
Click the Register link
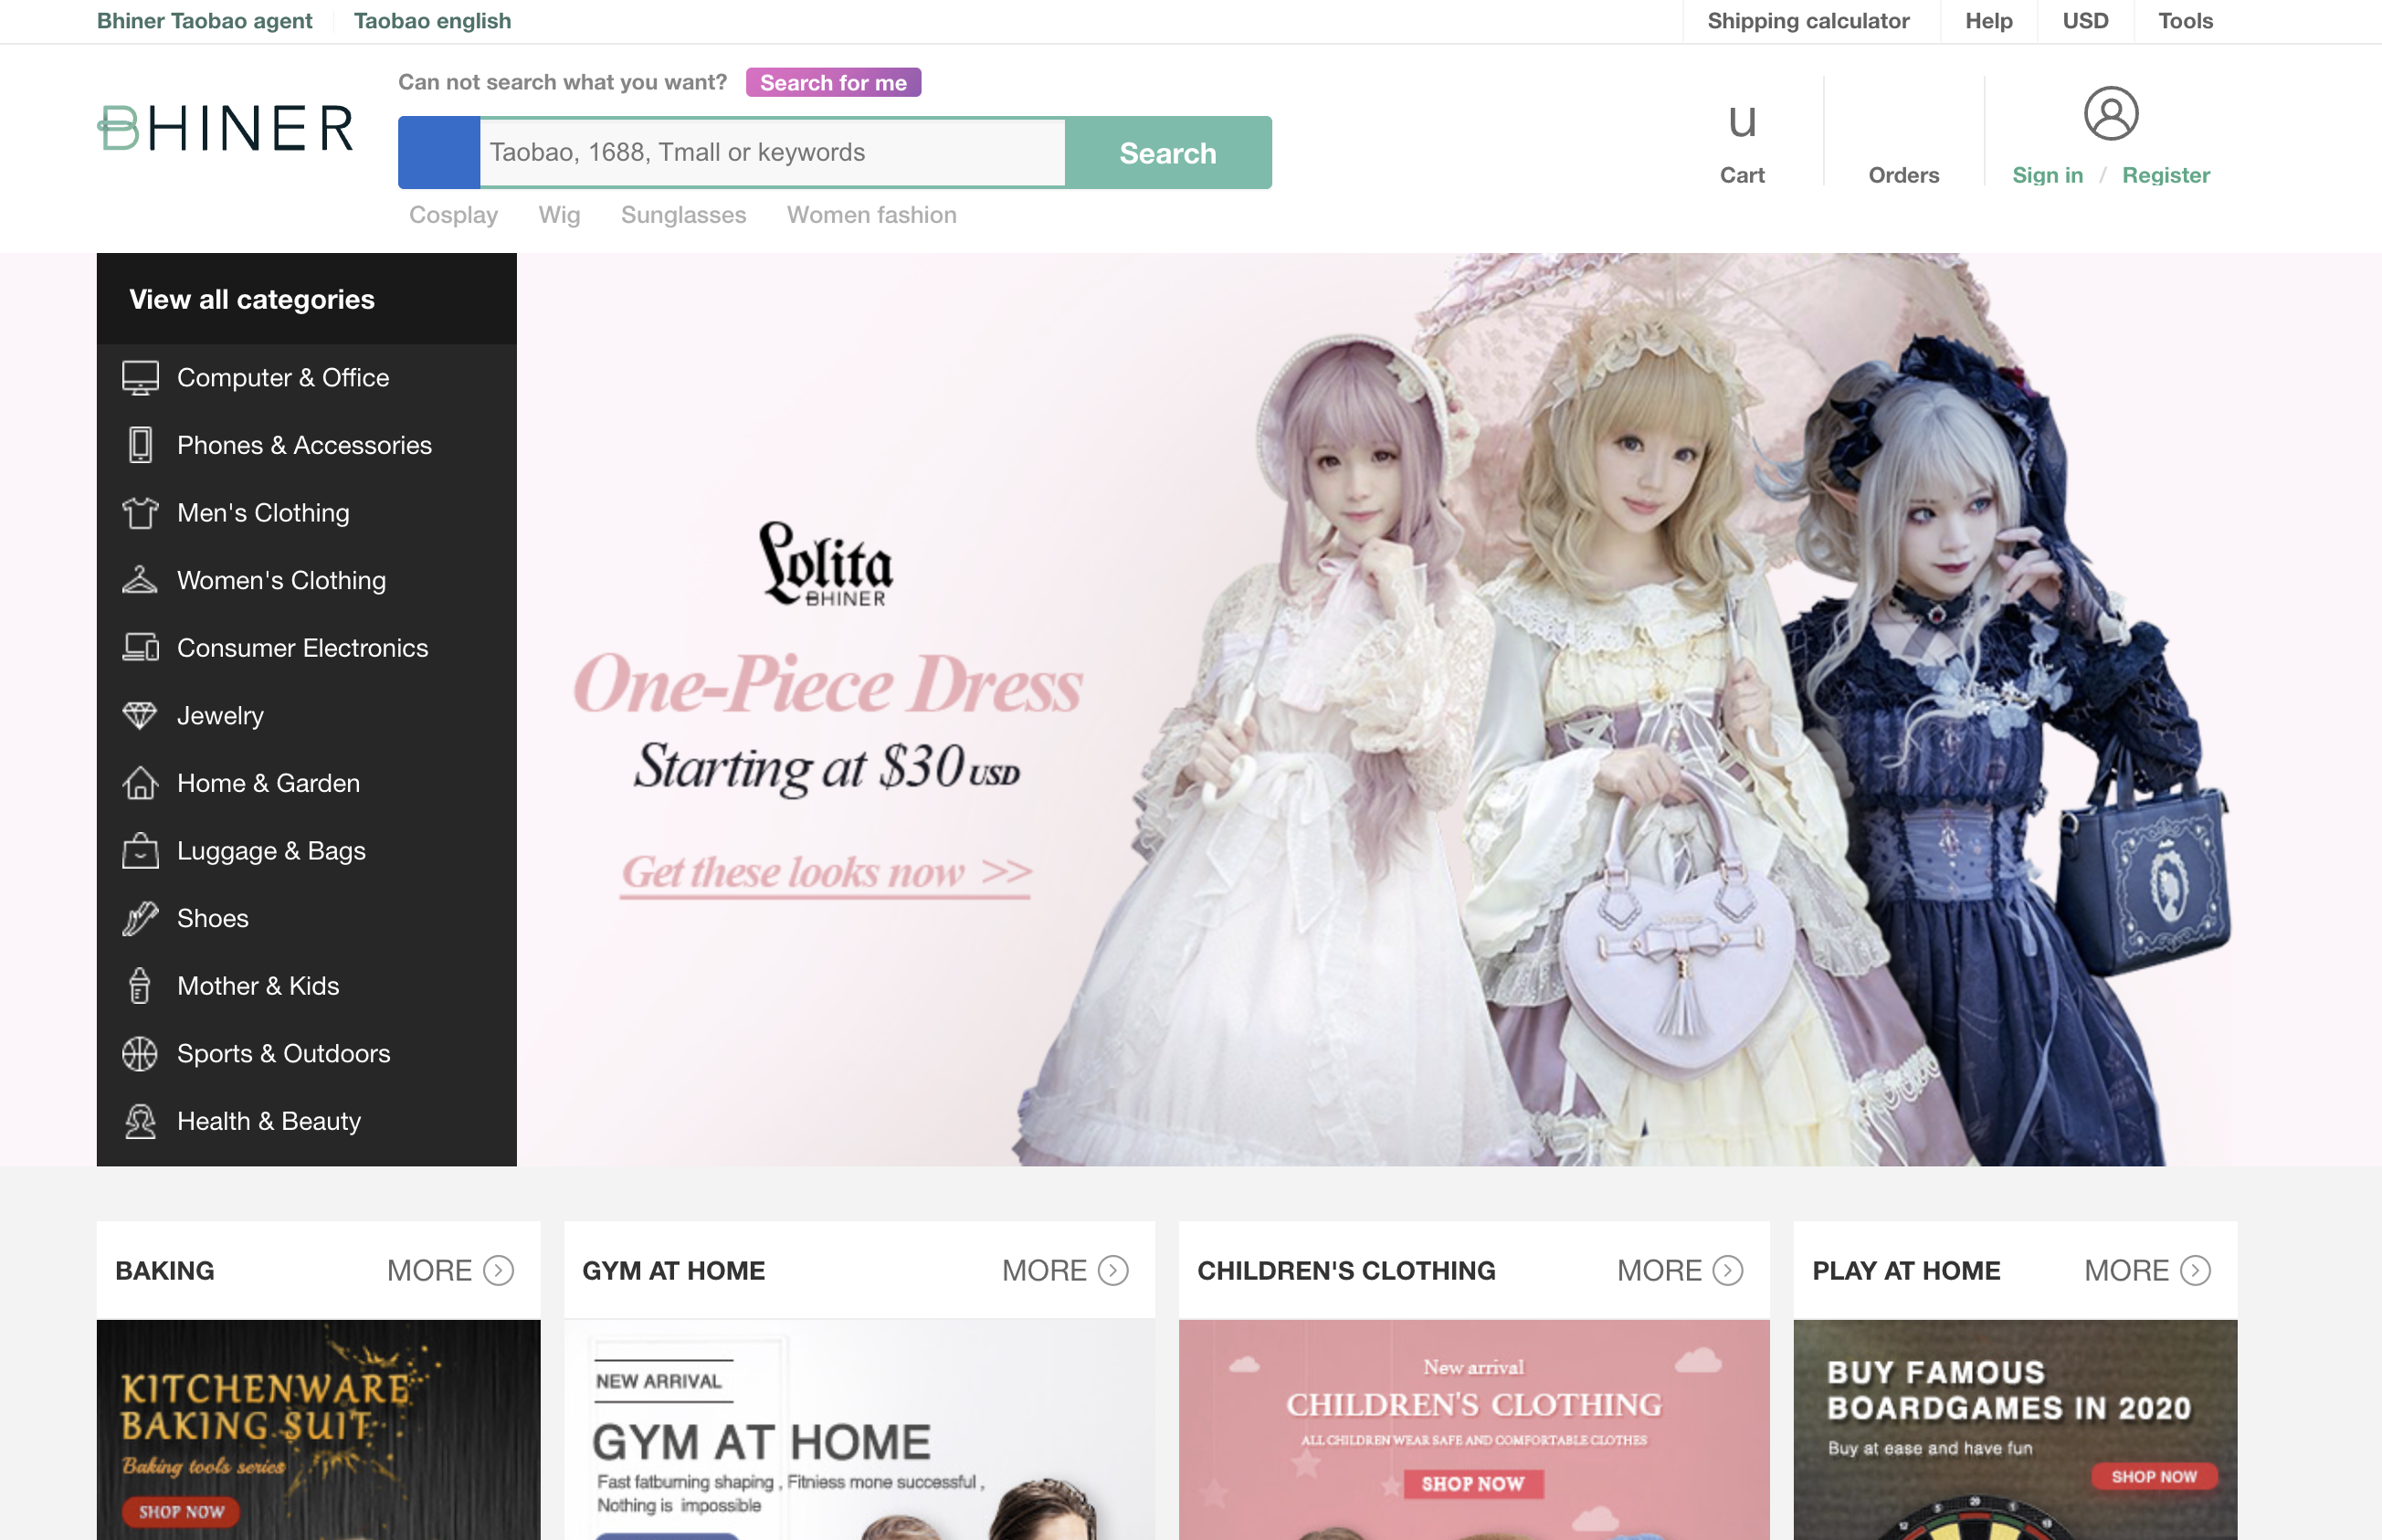pyautogui.click(x=2165, y=175)
